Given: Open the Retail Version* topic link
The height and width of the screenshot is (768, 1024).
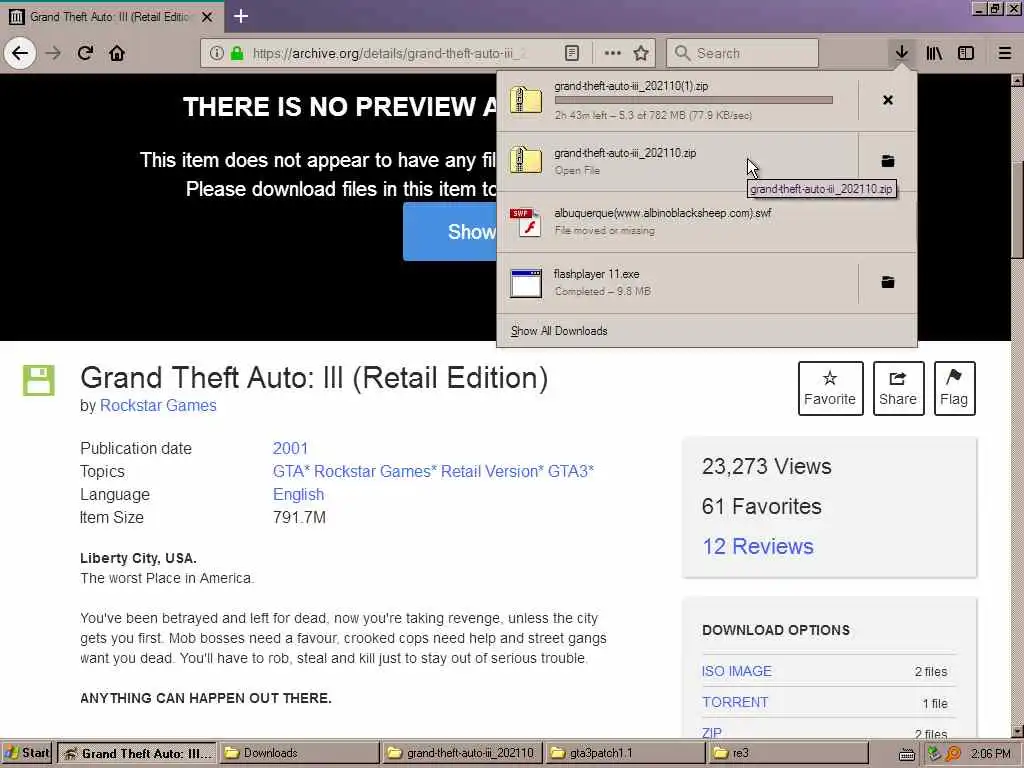Looking at the screenshot, I should [492, 472].
